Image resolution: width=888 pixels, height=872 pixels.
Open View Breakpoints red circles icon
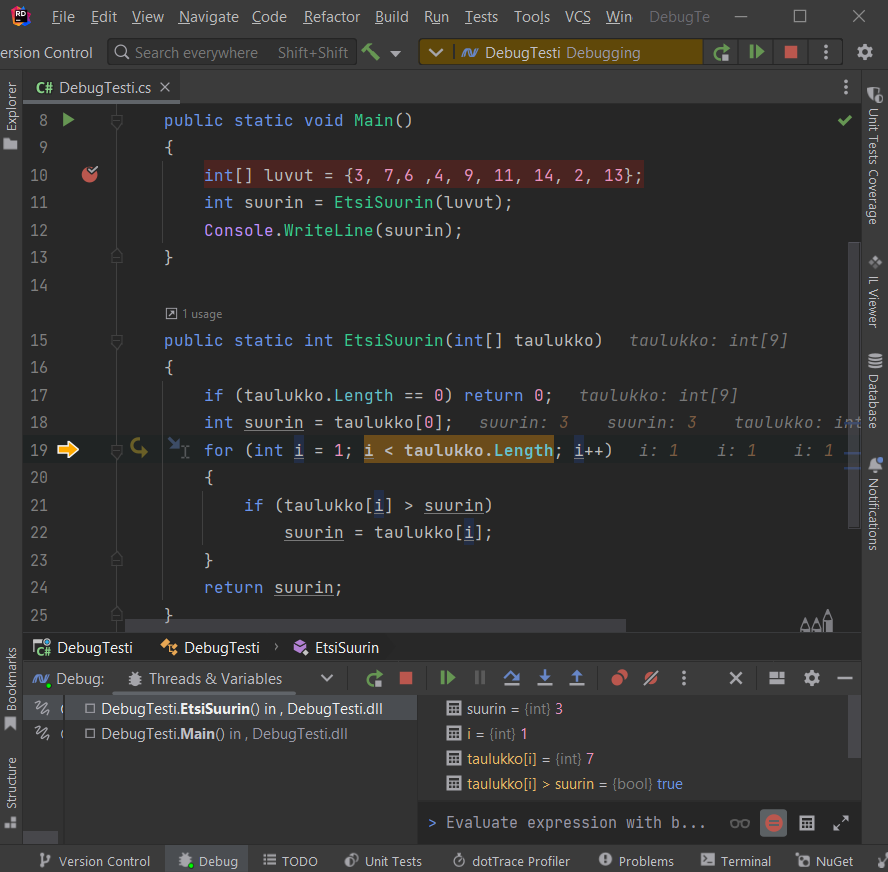pyautogui.click(x=619, y=678)
